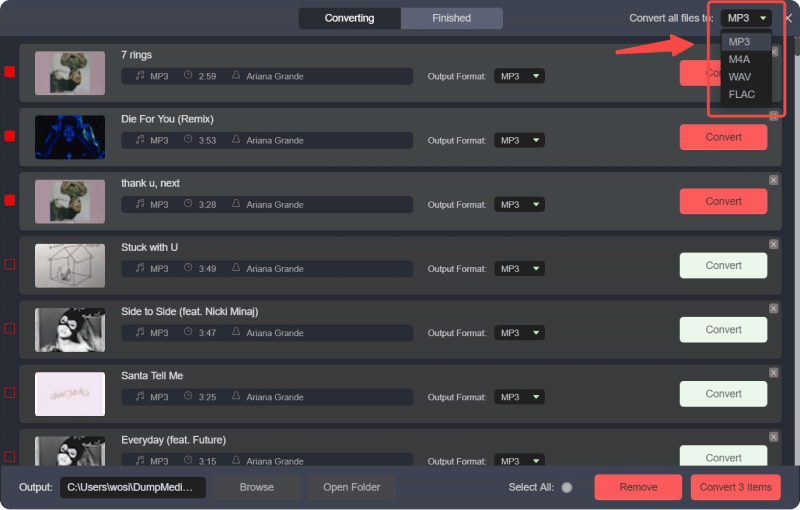Viewport: 800px width, 510px height.
Task: Convert the Die For You (Remix) track
Action: pyautogui.click(x=723, y=137)
